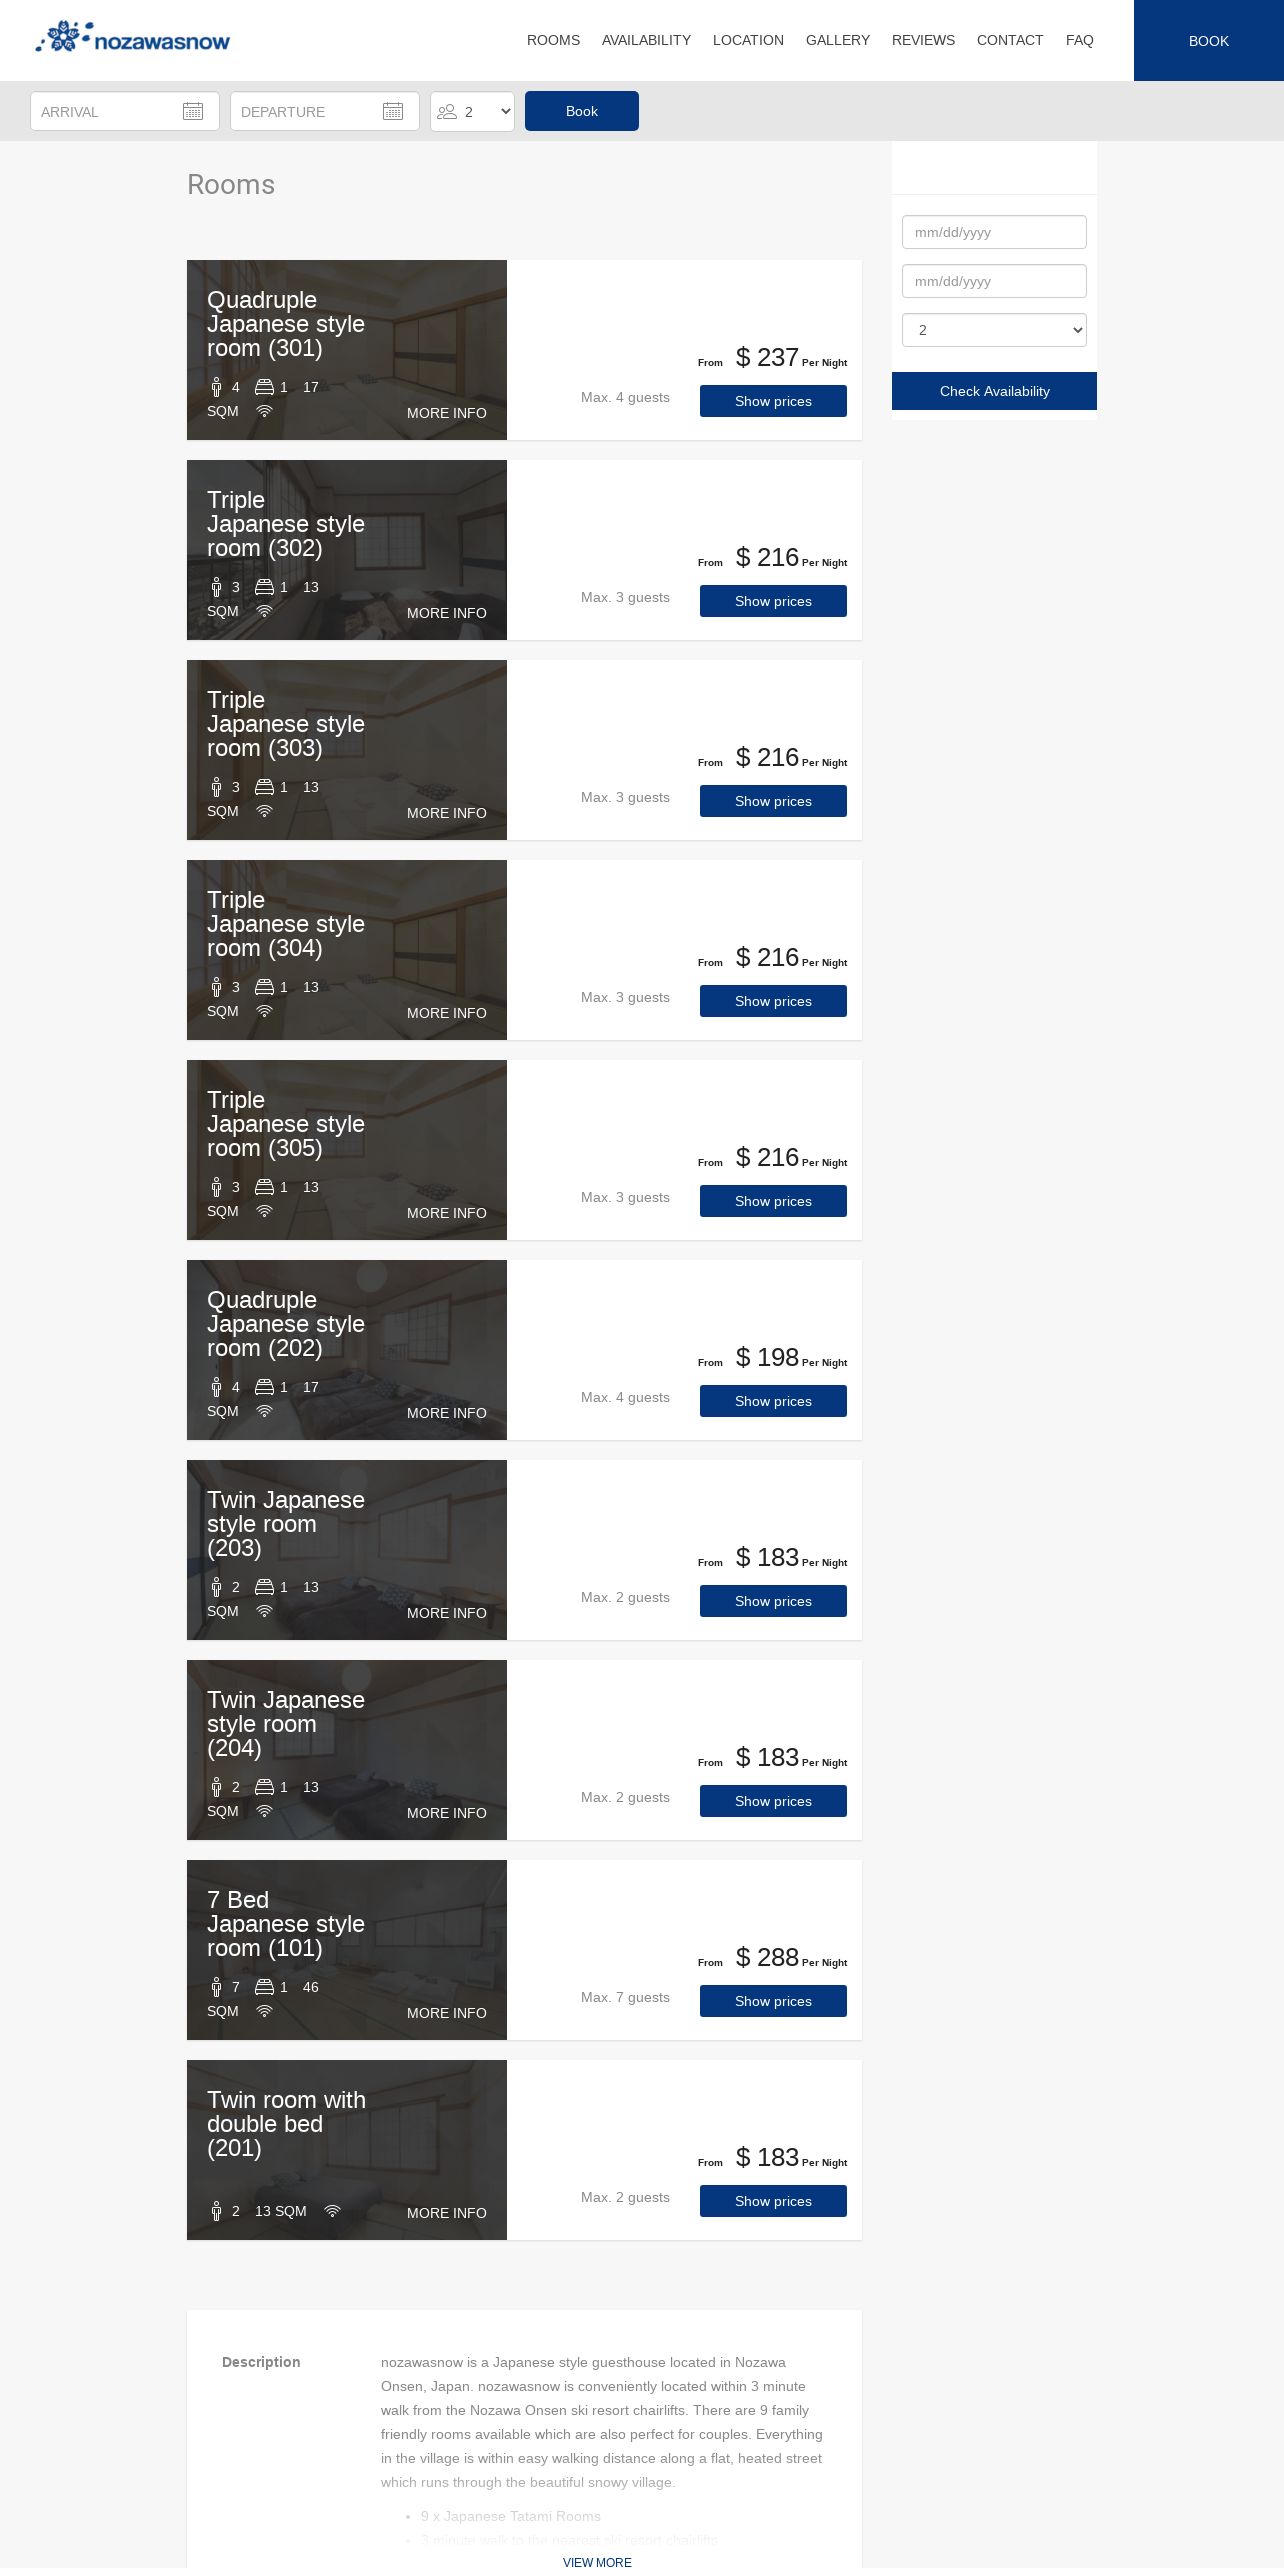
Task: Go to the GALLERY menu item
Action: point(838,40)
